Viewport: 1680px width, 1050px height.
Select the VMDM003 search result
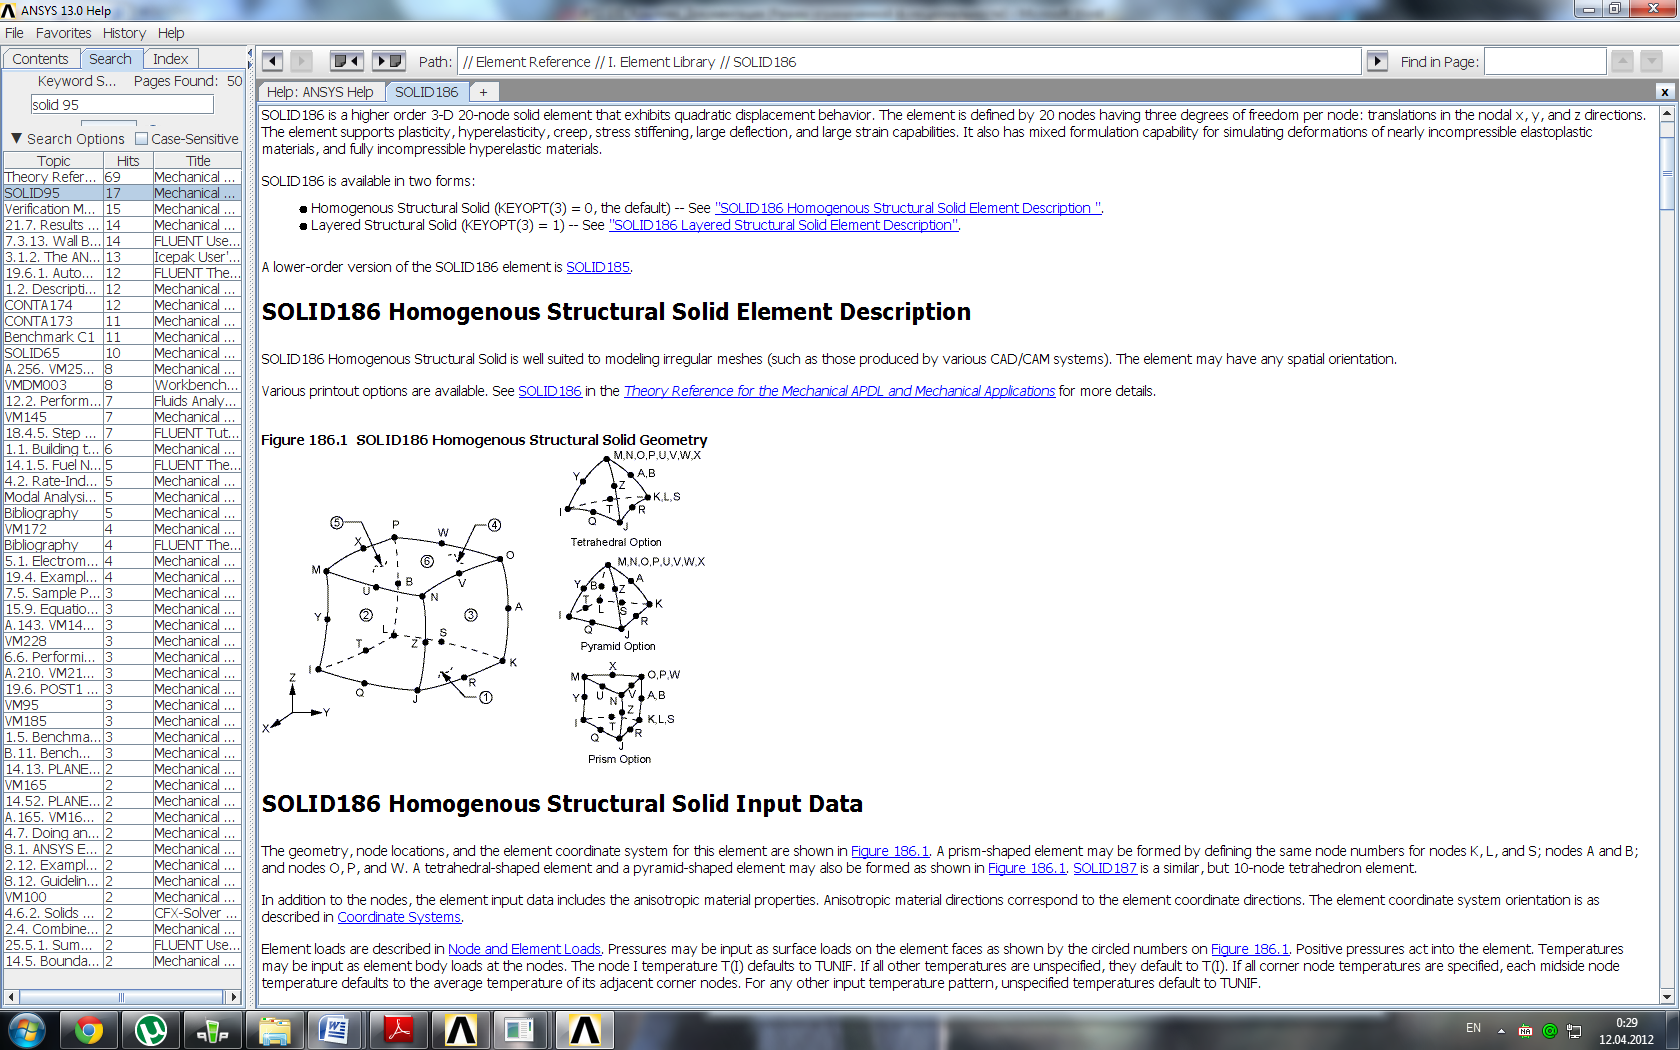(122, 385)
